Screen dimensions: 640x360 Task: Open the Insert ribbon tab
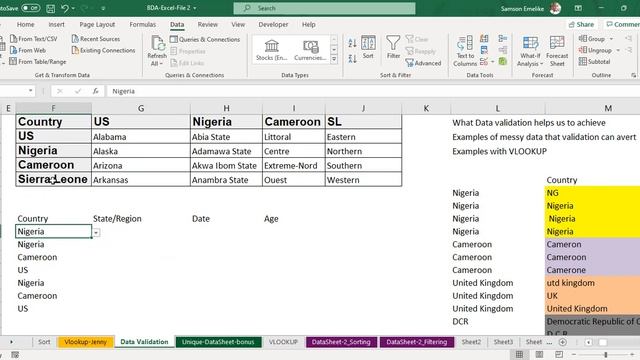coord(56,24)
